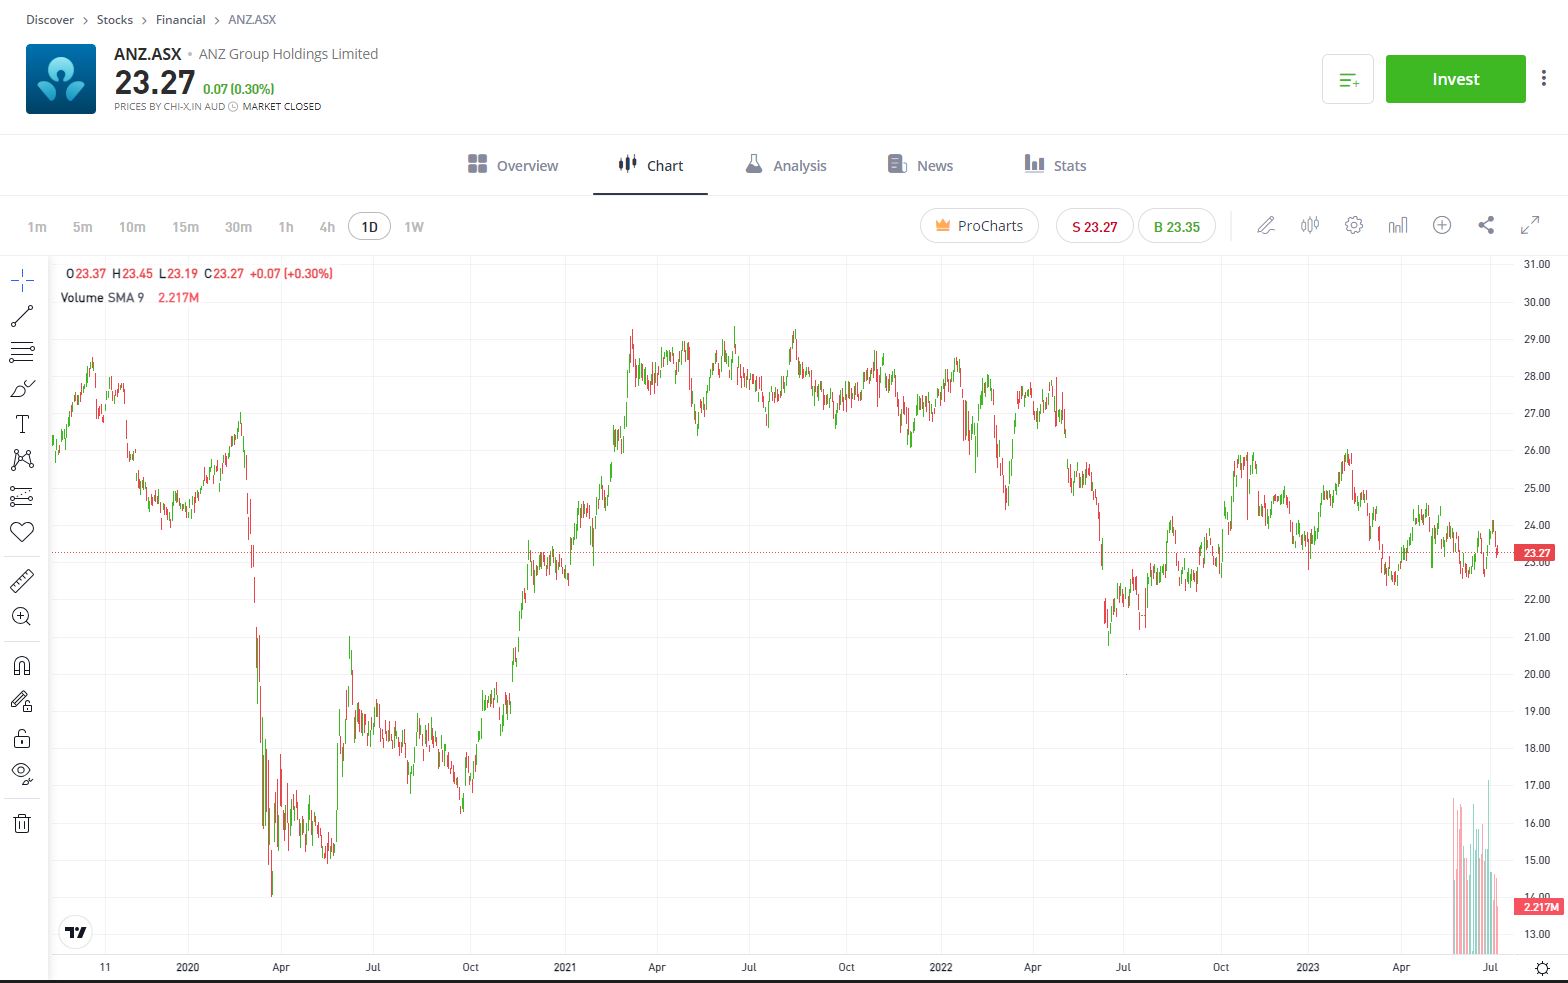
Task: Activate the zoom in tool
Action: (x=22, y=616)
